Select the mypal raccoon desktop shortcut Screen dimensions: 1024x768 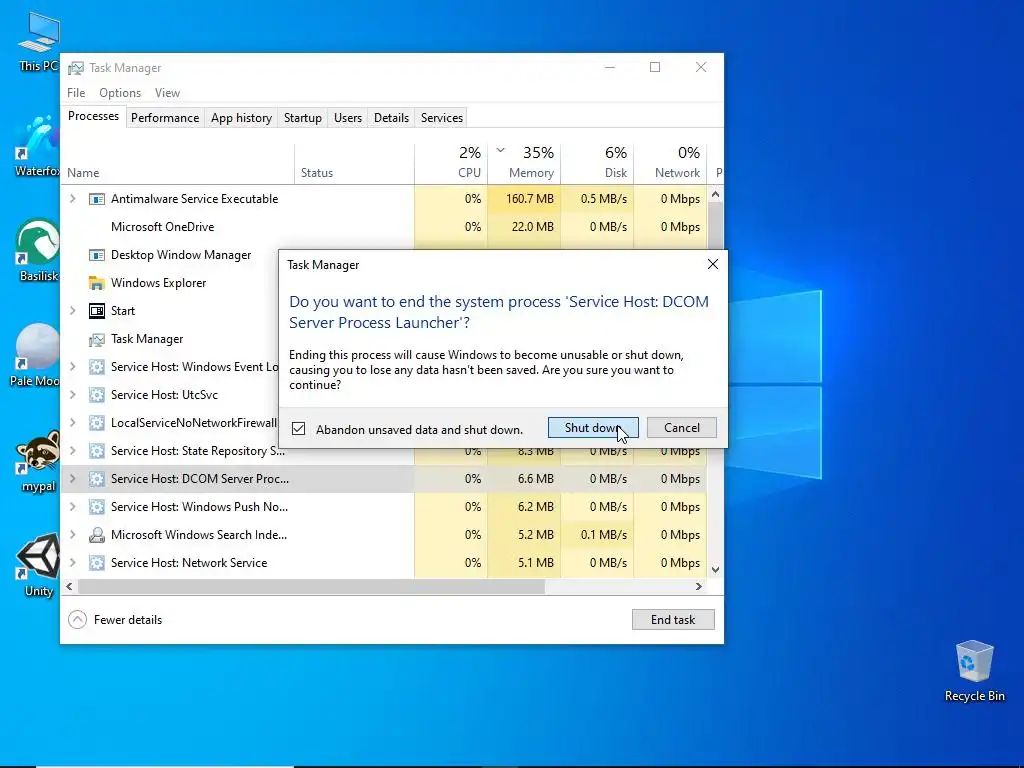38,460
